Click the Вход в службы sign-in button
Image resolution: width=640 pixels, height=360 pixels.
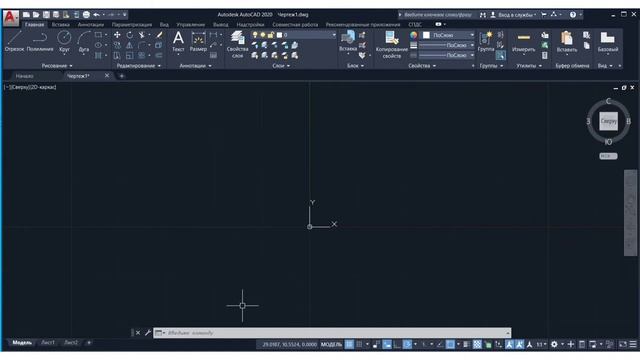[x=513, y=15]
